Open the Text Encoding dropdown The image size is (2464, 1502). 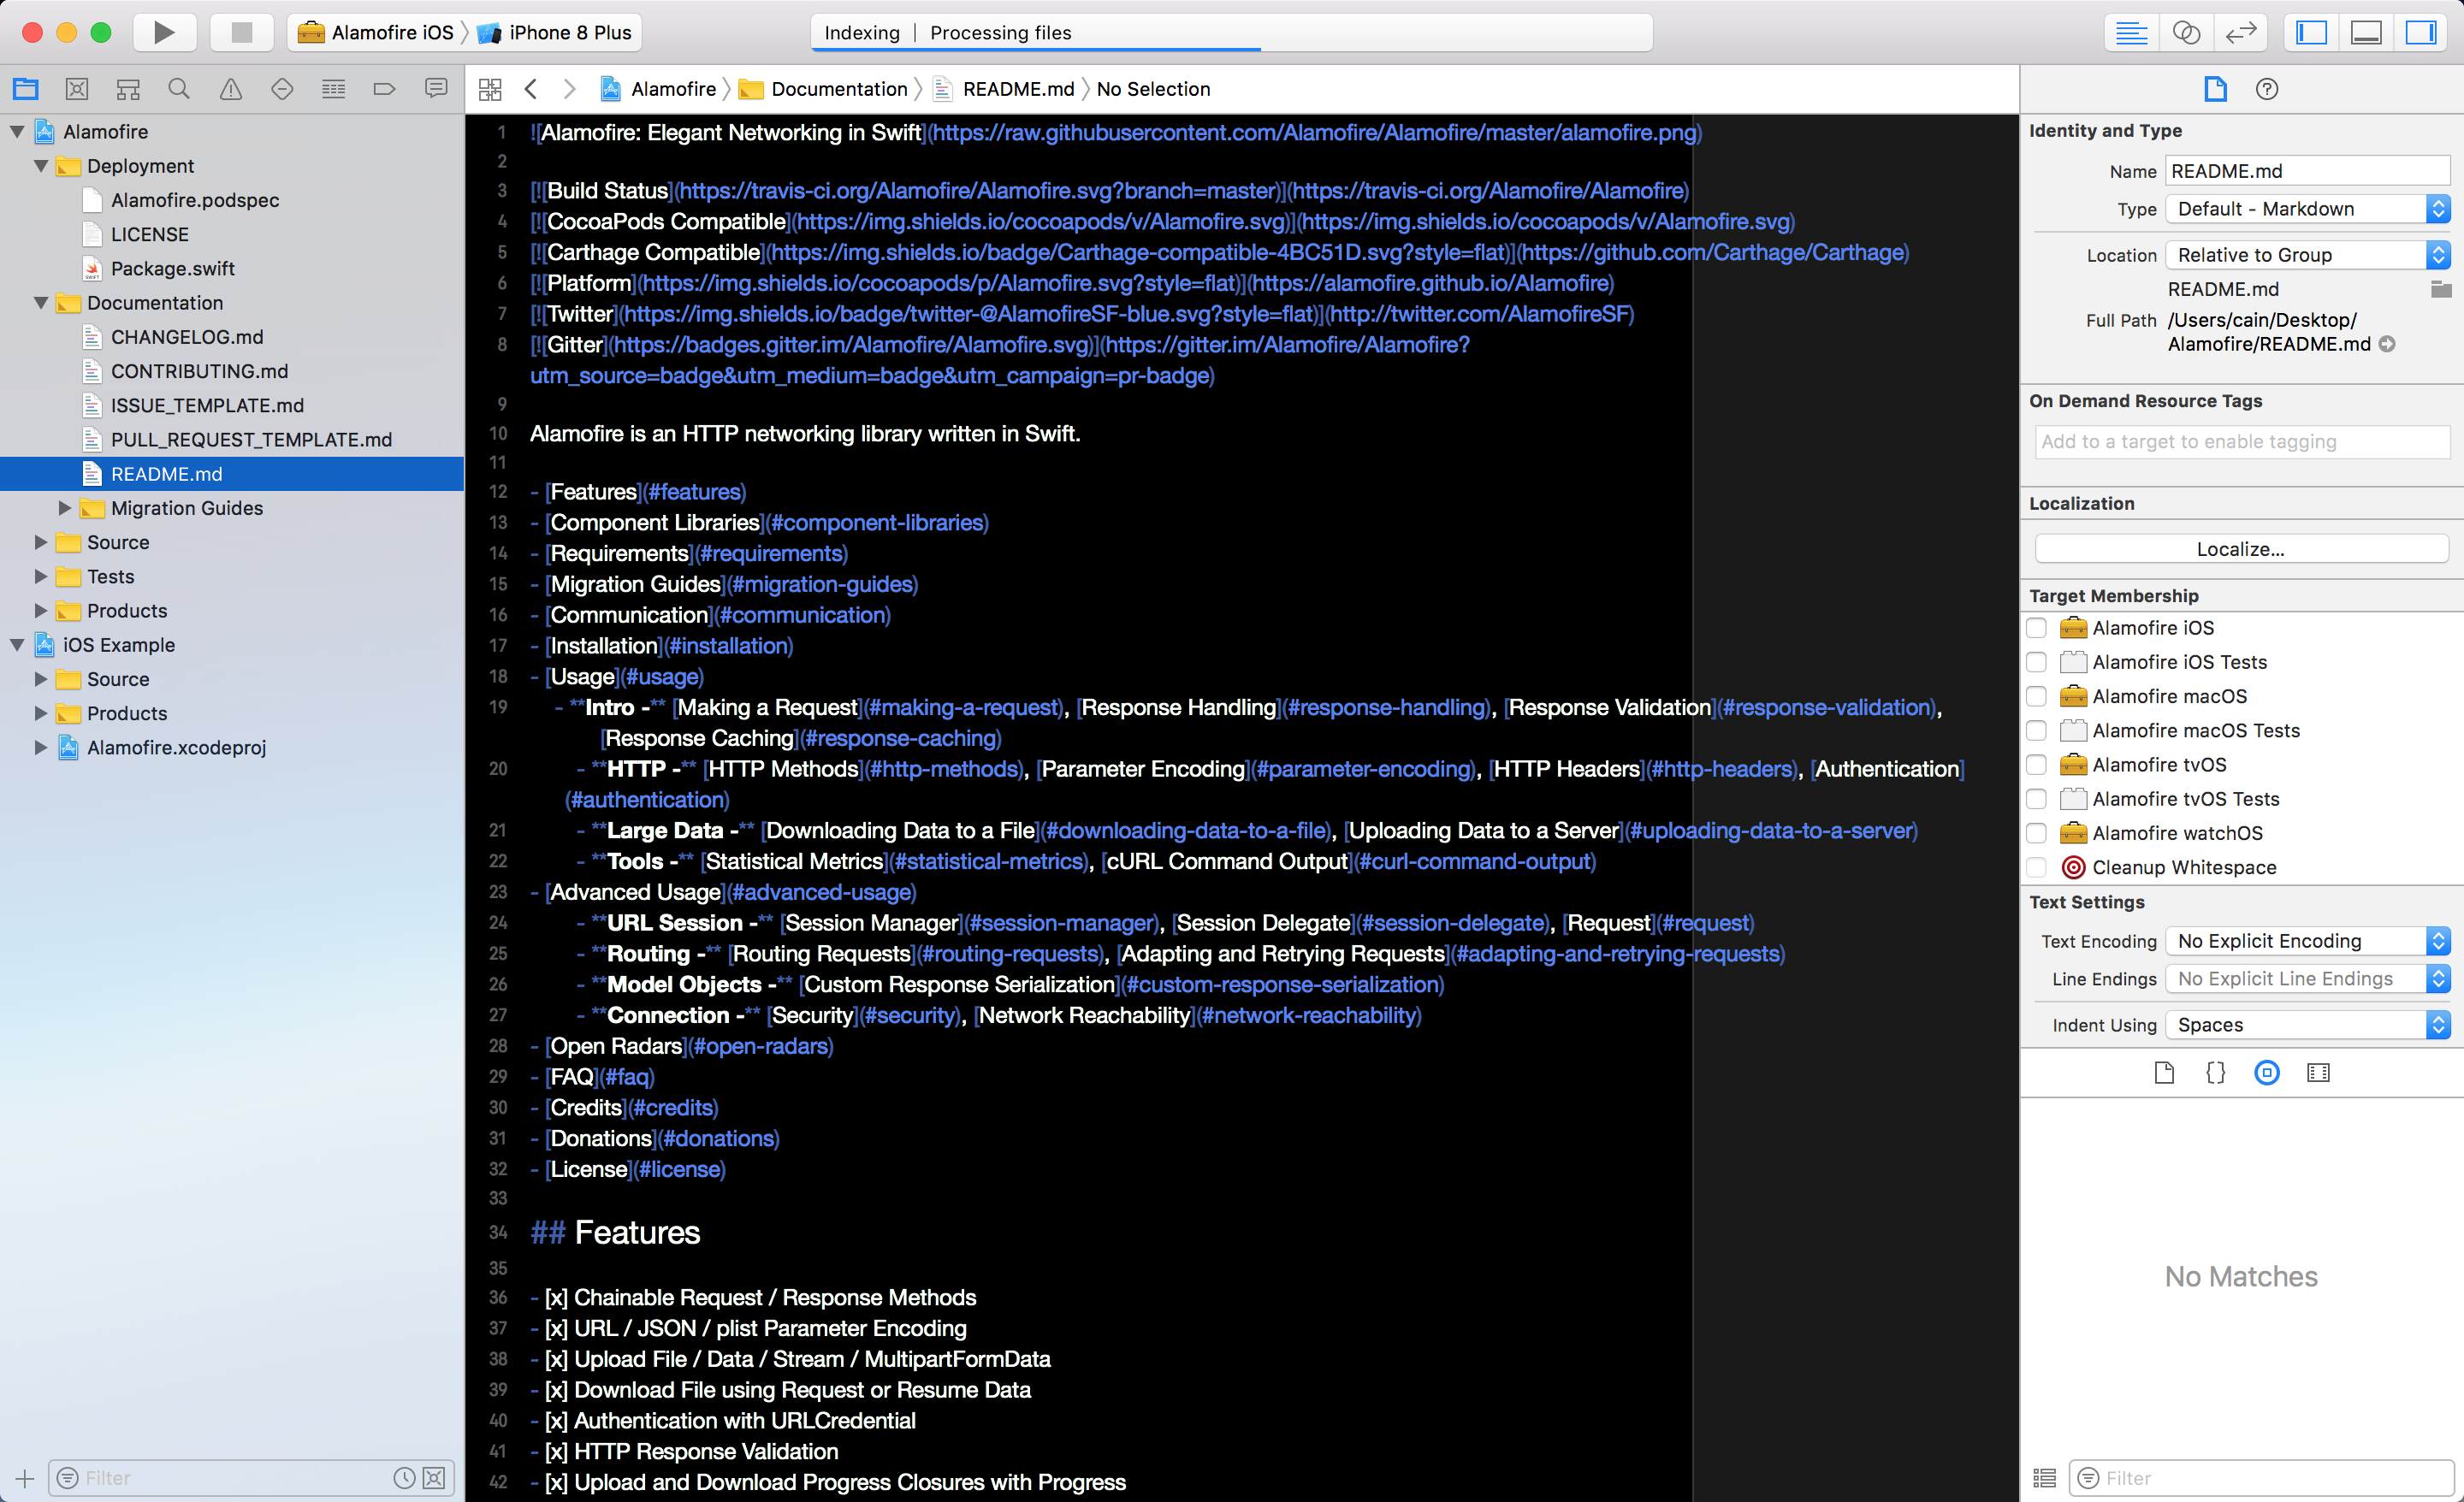pyautogui.click(x=2306, y=941)
